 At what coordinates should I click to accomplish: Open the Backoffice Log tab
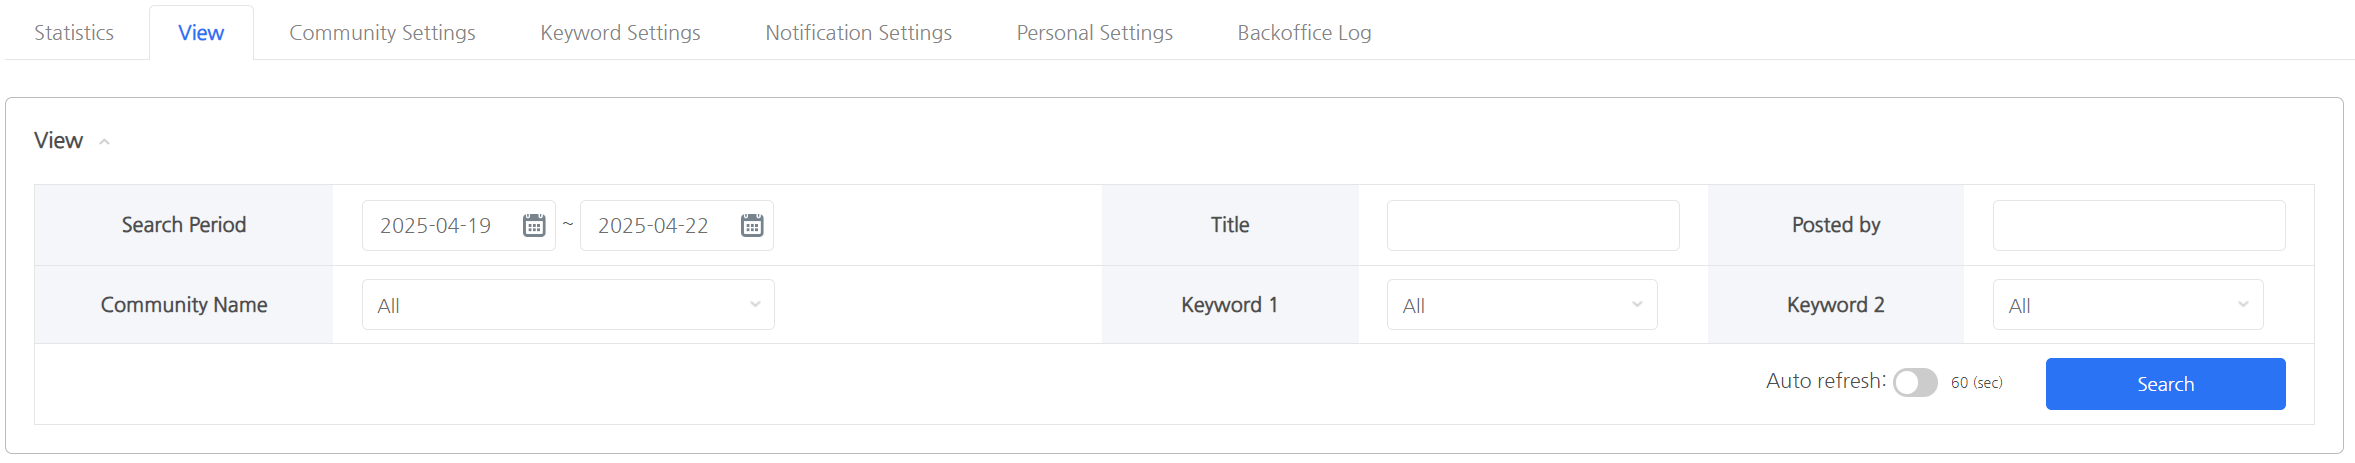point(1304,33)
